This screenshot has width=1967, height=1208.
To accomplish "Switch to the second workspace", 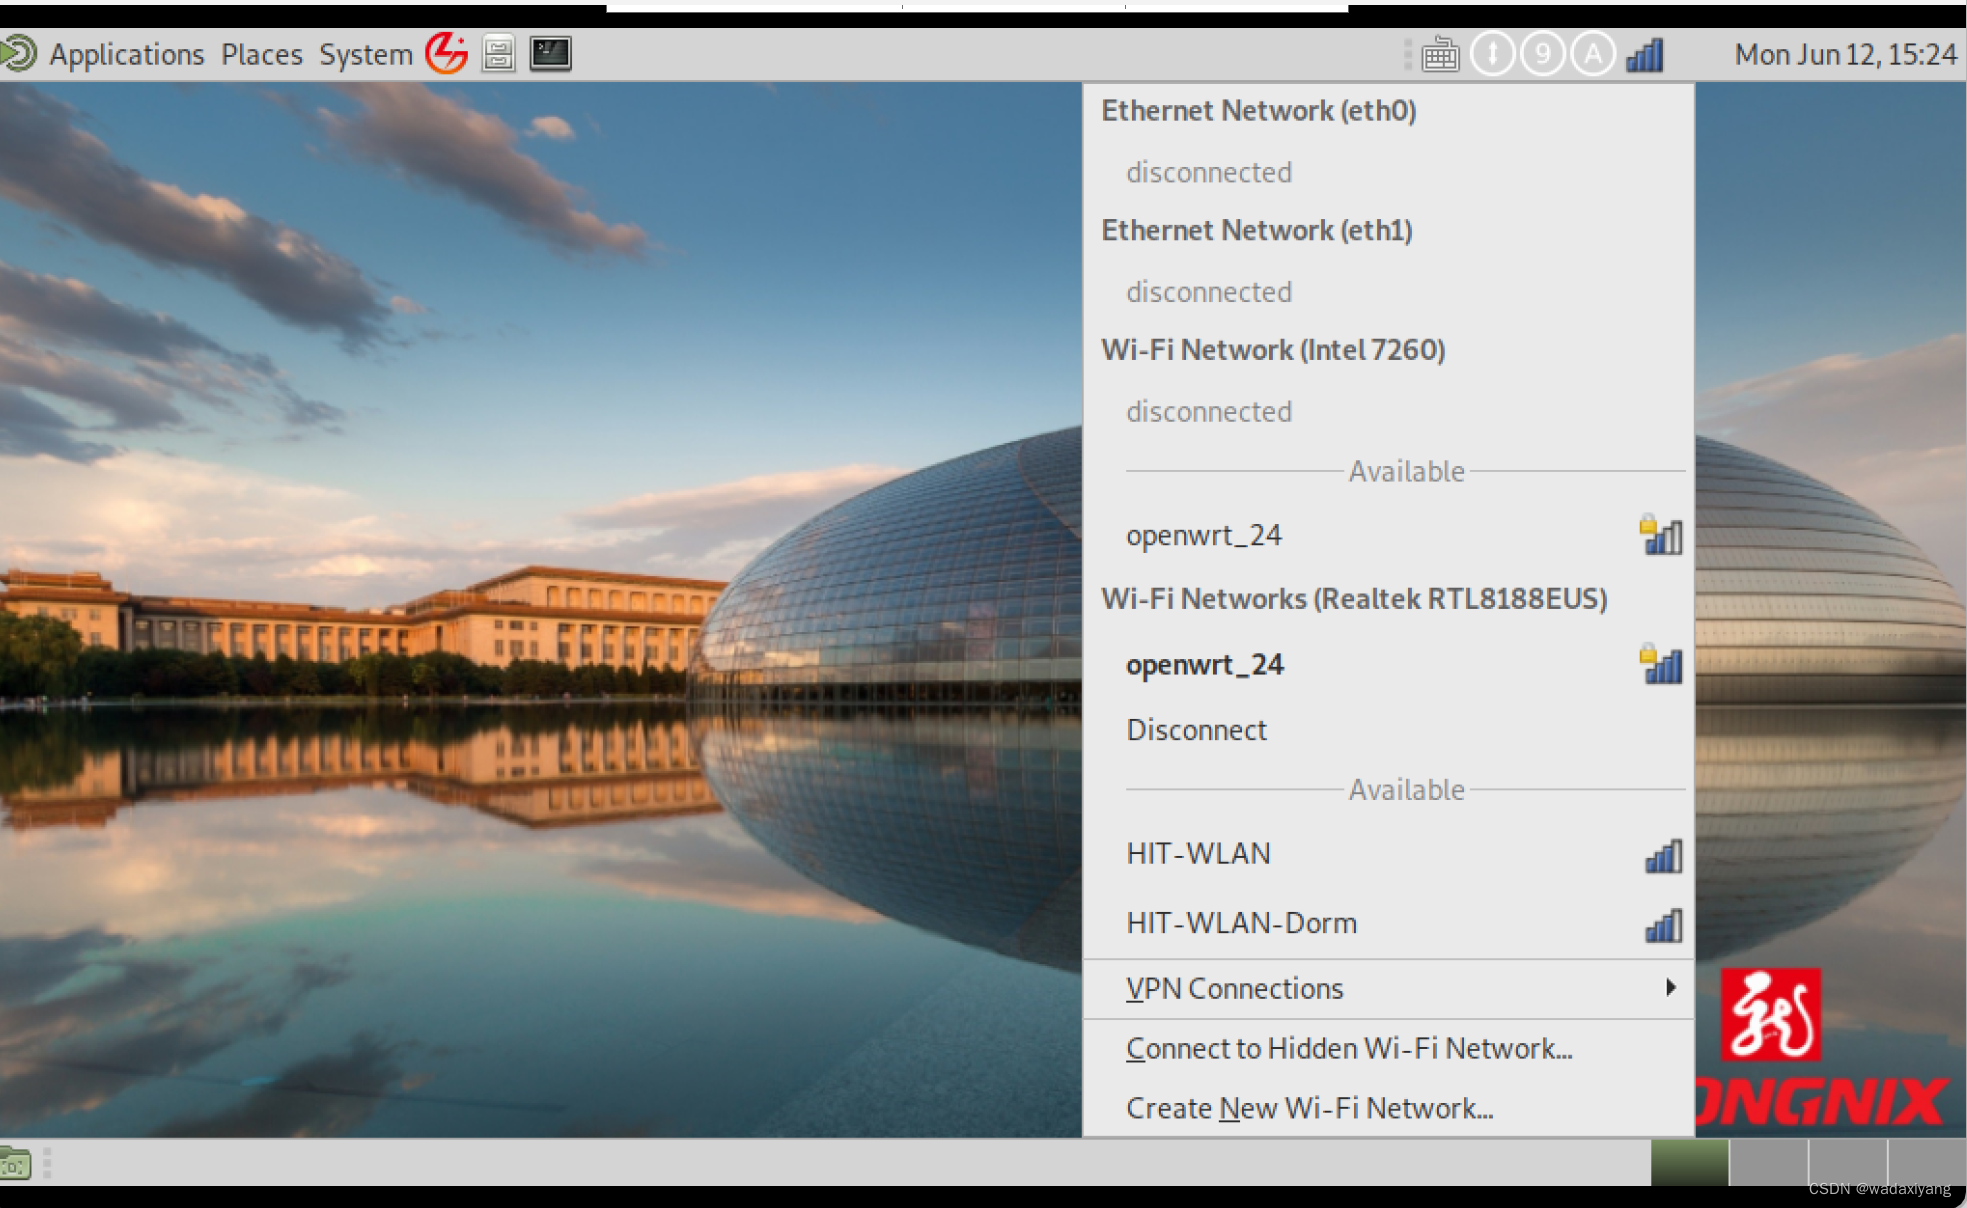I will point(1768,1163).
